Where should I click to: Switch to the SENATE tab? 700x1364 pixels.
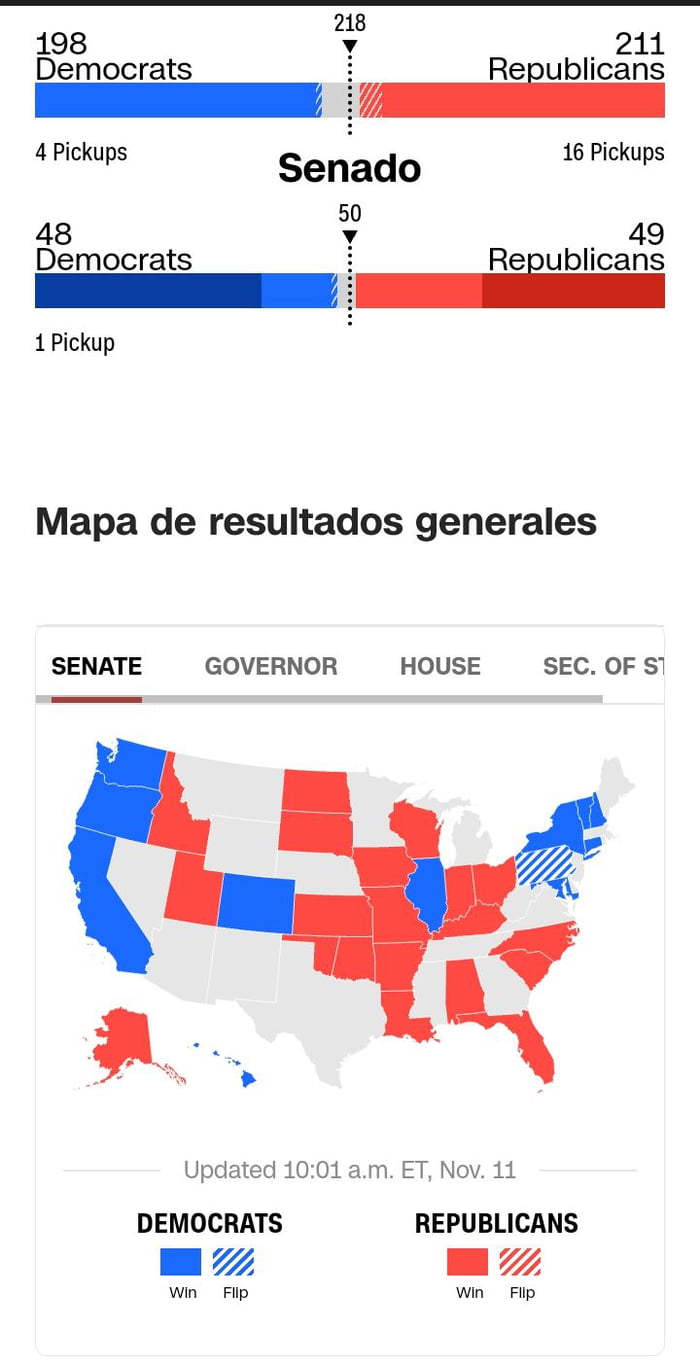click(x=96, y=665)
